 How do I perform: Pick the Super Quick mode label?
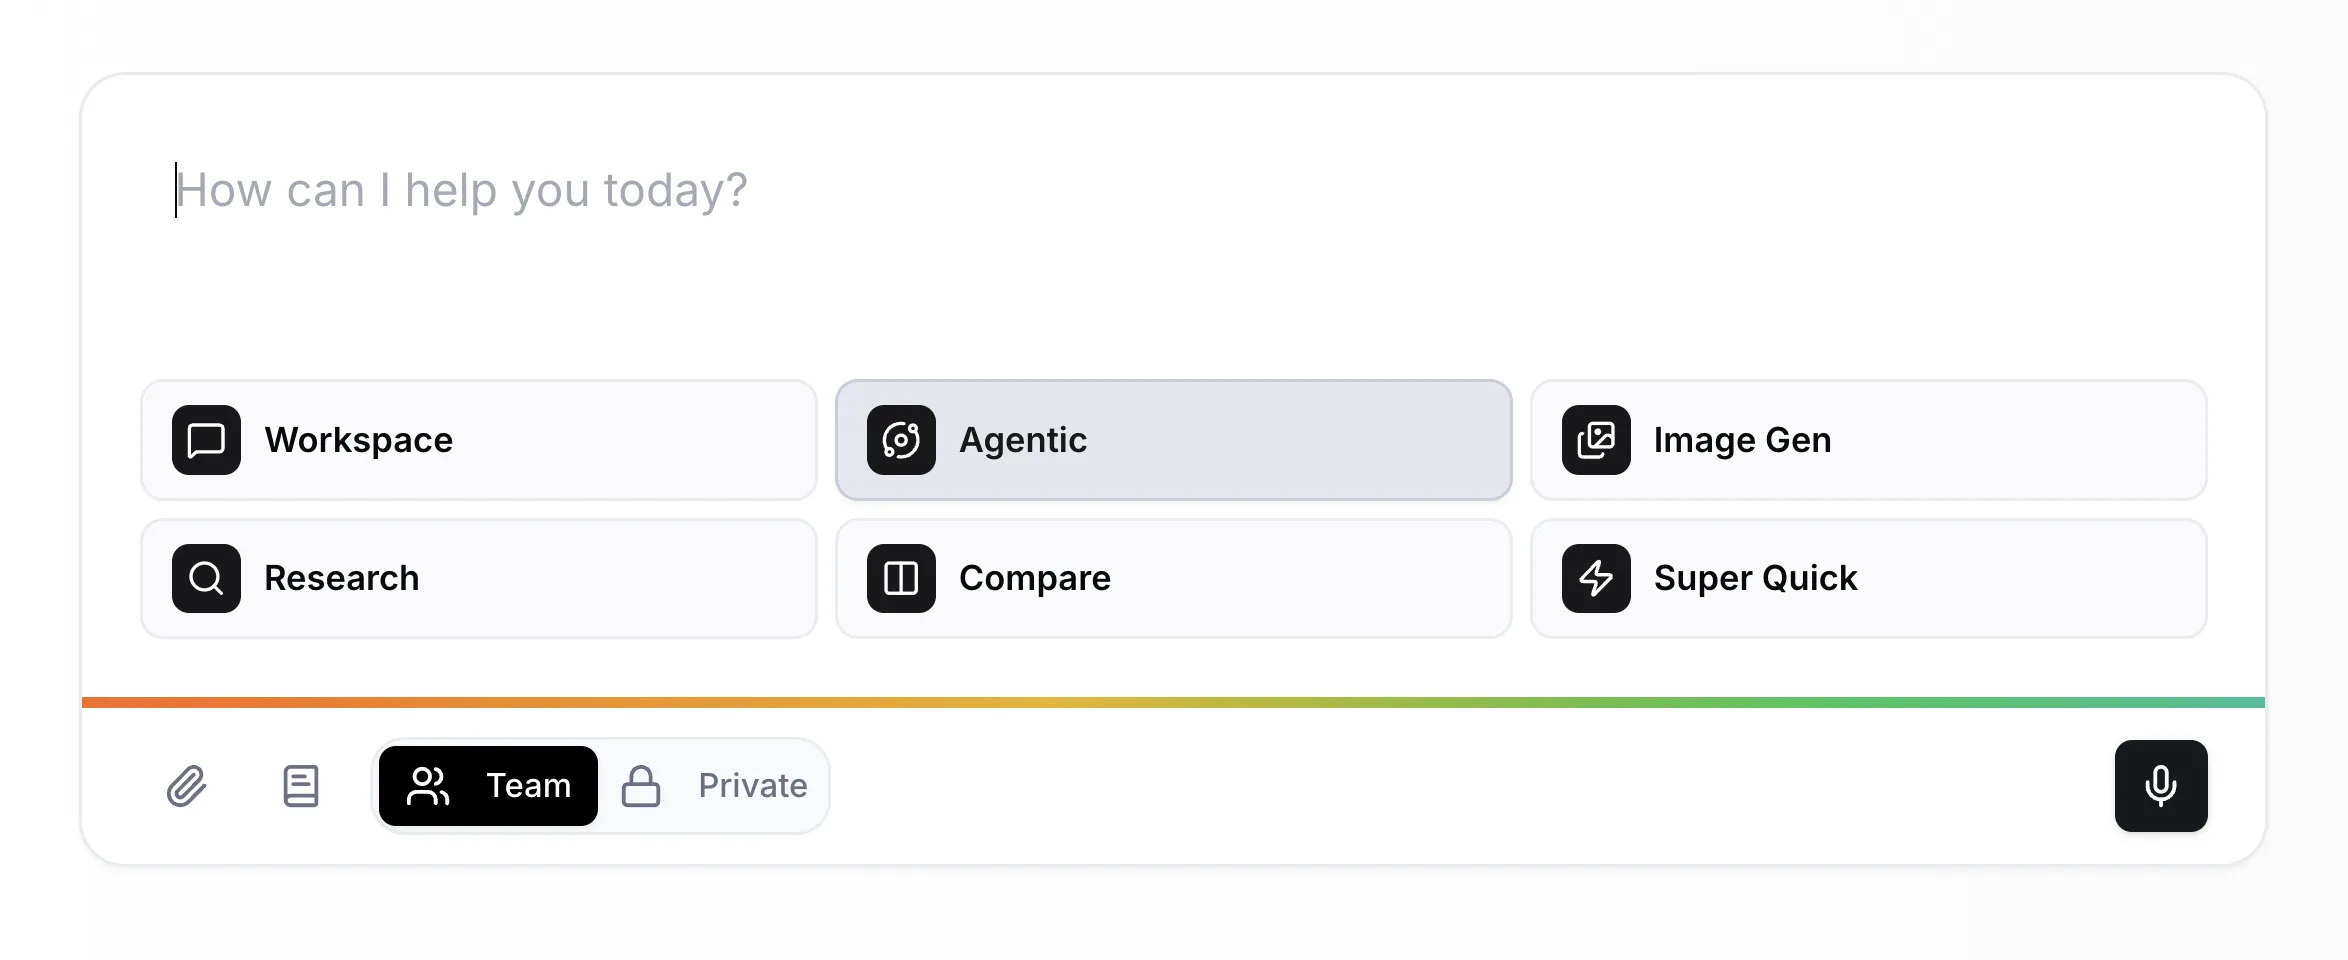click(x=1755, y=578)
